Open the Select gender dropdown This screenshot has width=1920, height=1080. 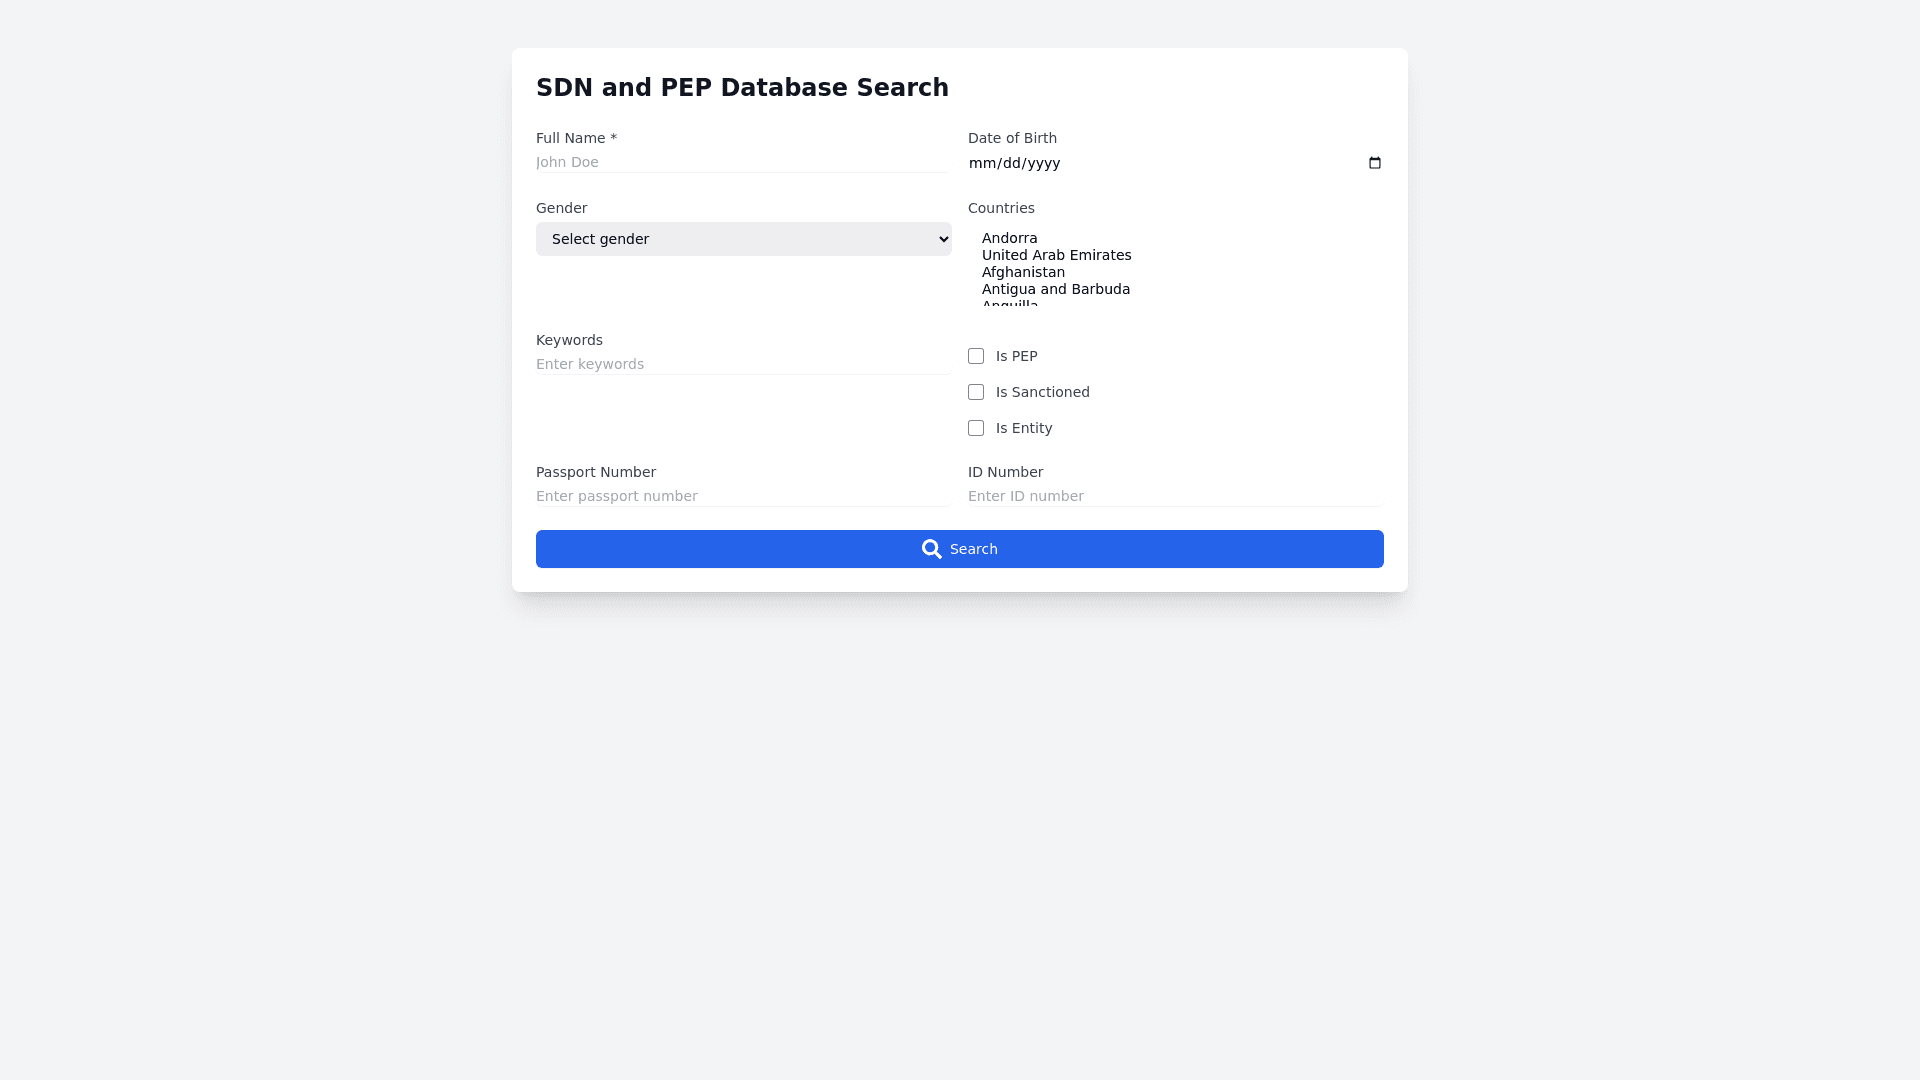tap(743, 239)
